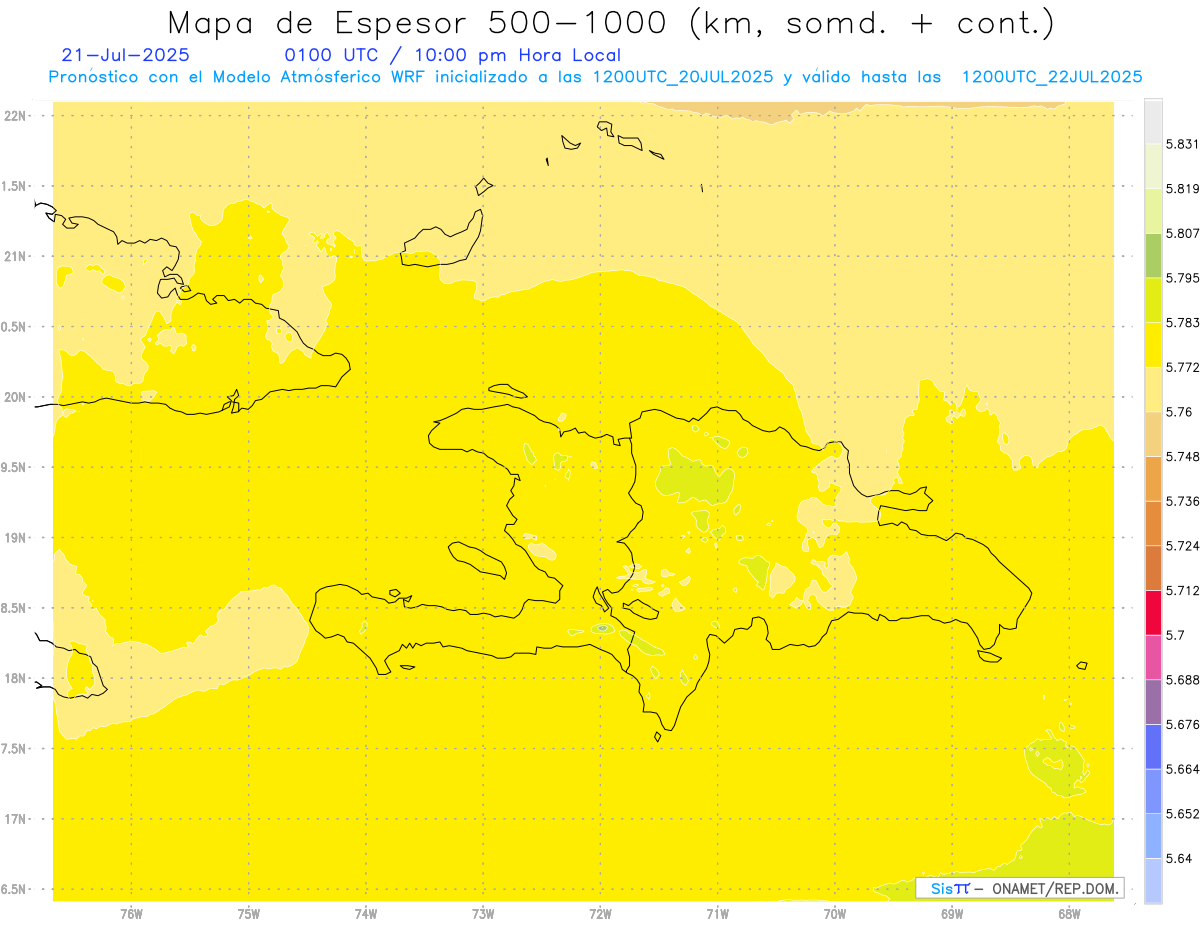
Task: Click the legend value 5.652
Action: coord(1183,814)
